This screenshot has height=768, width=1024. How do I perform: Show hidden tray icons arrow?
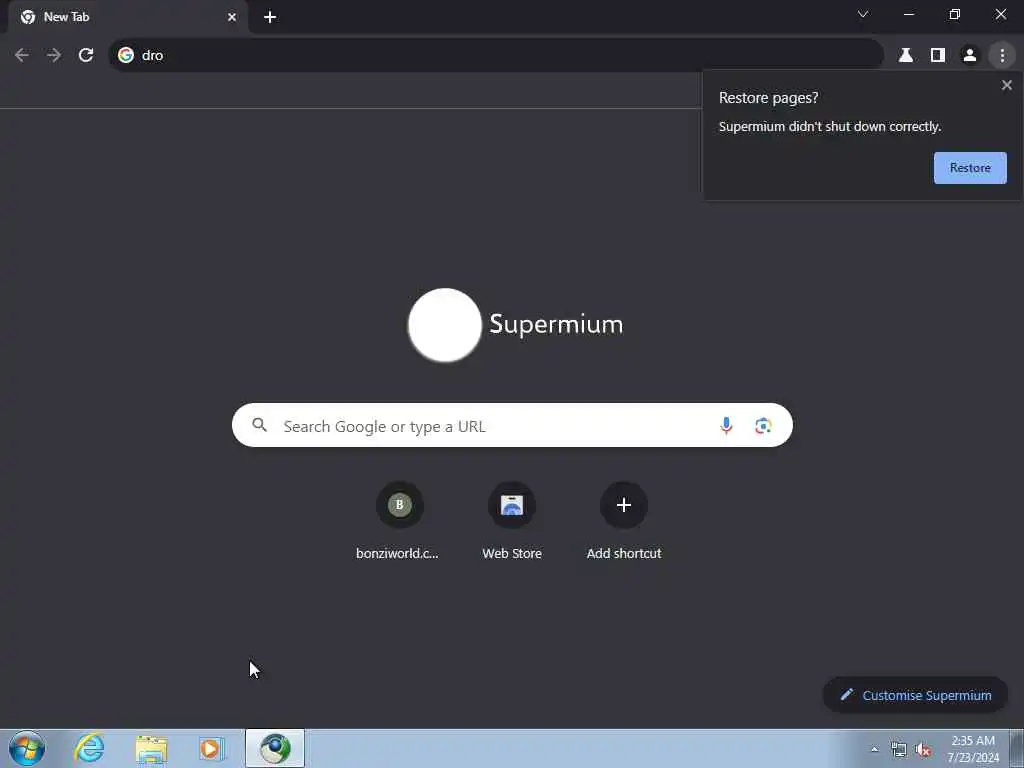pyautogui.click(x=874, y=749)
